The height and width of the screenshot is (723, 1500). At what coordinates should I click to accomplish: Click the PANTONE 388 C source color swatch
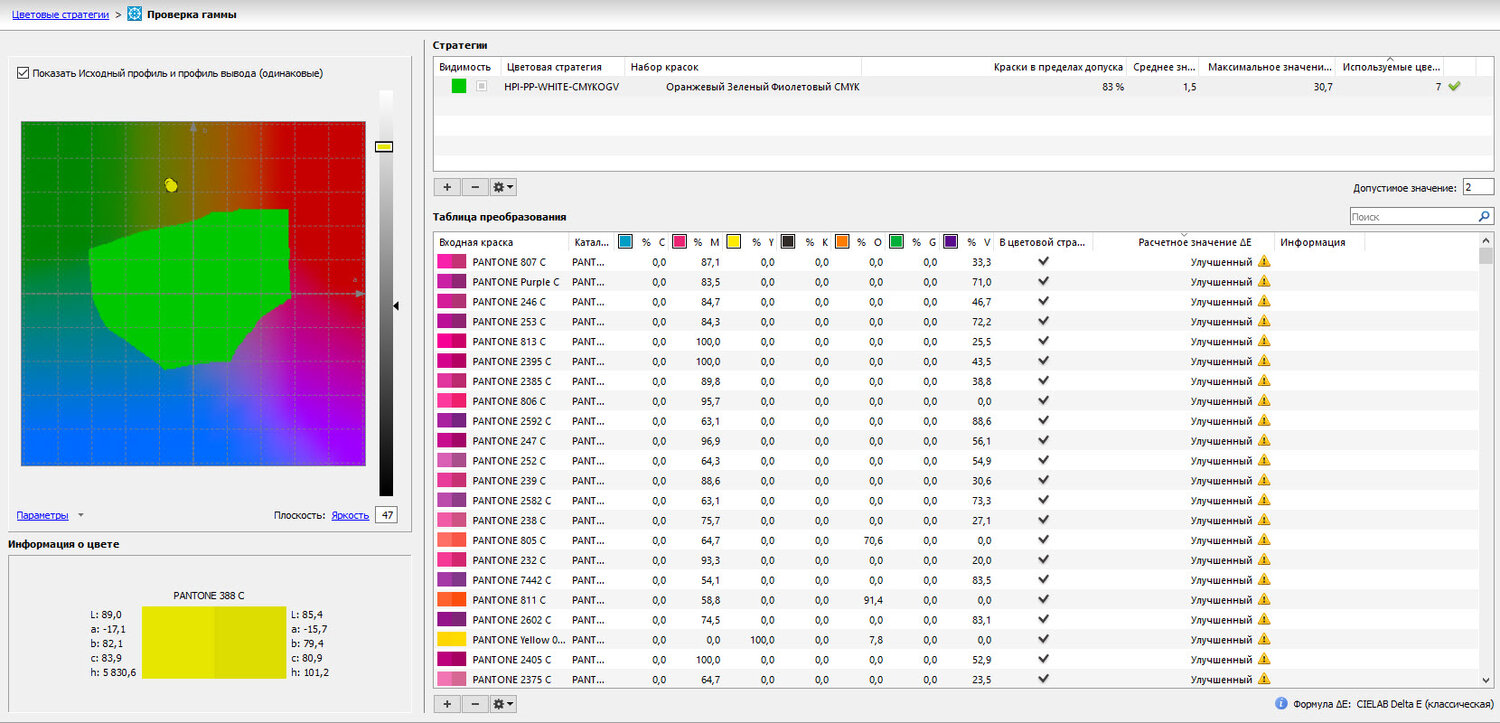(178, 643)
